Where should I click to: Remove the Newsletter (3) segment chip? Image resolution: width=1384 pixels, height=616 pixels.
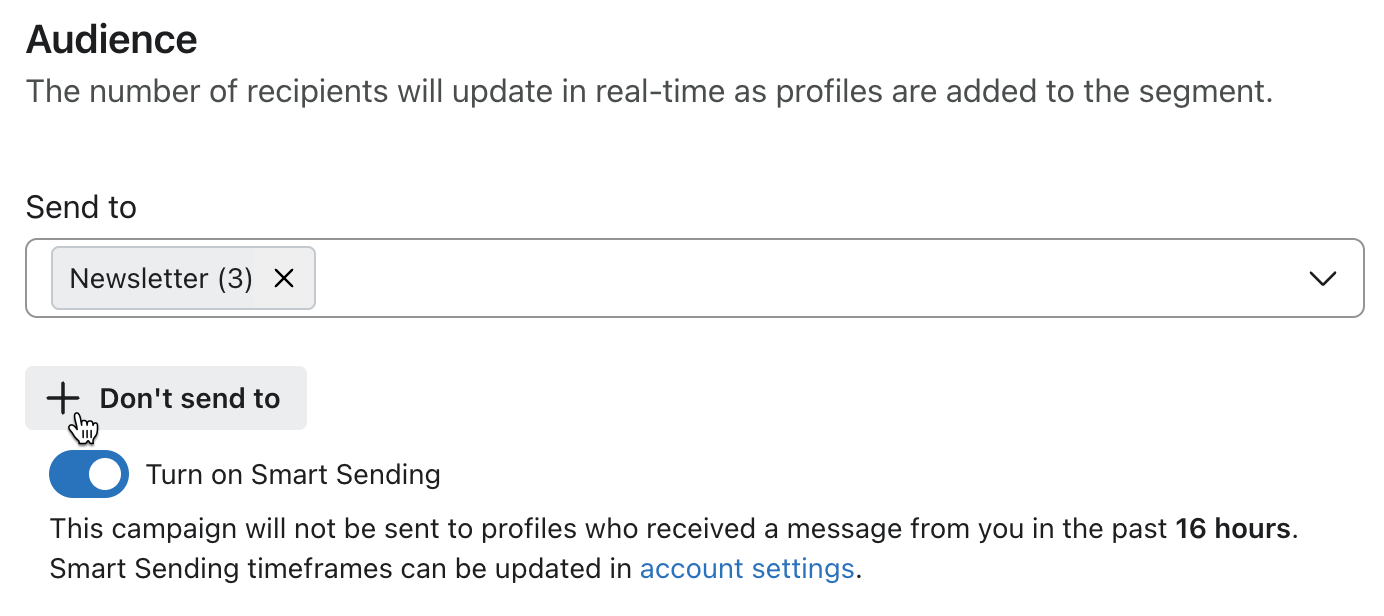click(x=284, y=279)
